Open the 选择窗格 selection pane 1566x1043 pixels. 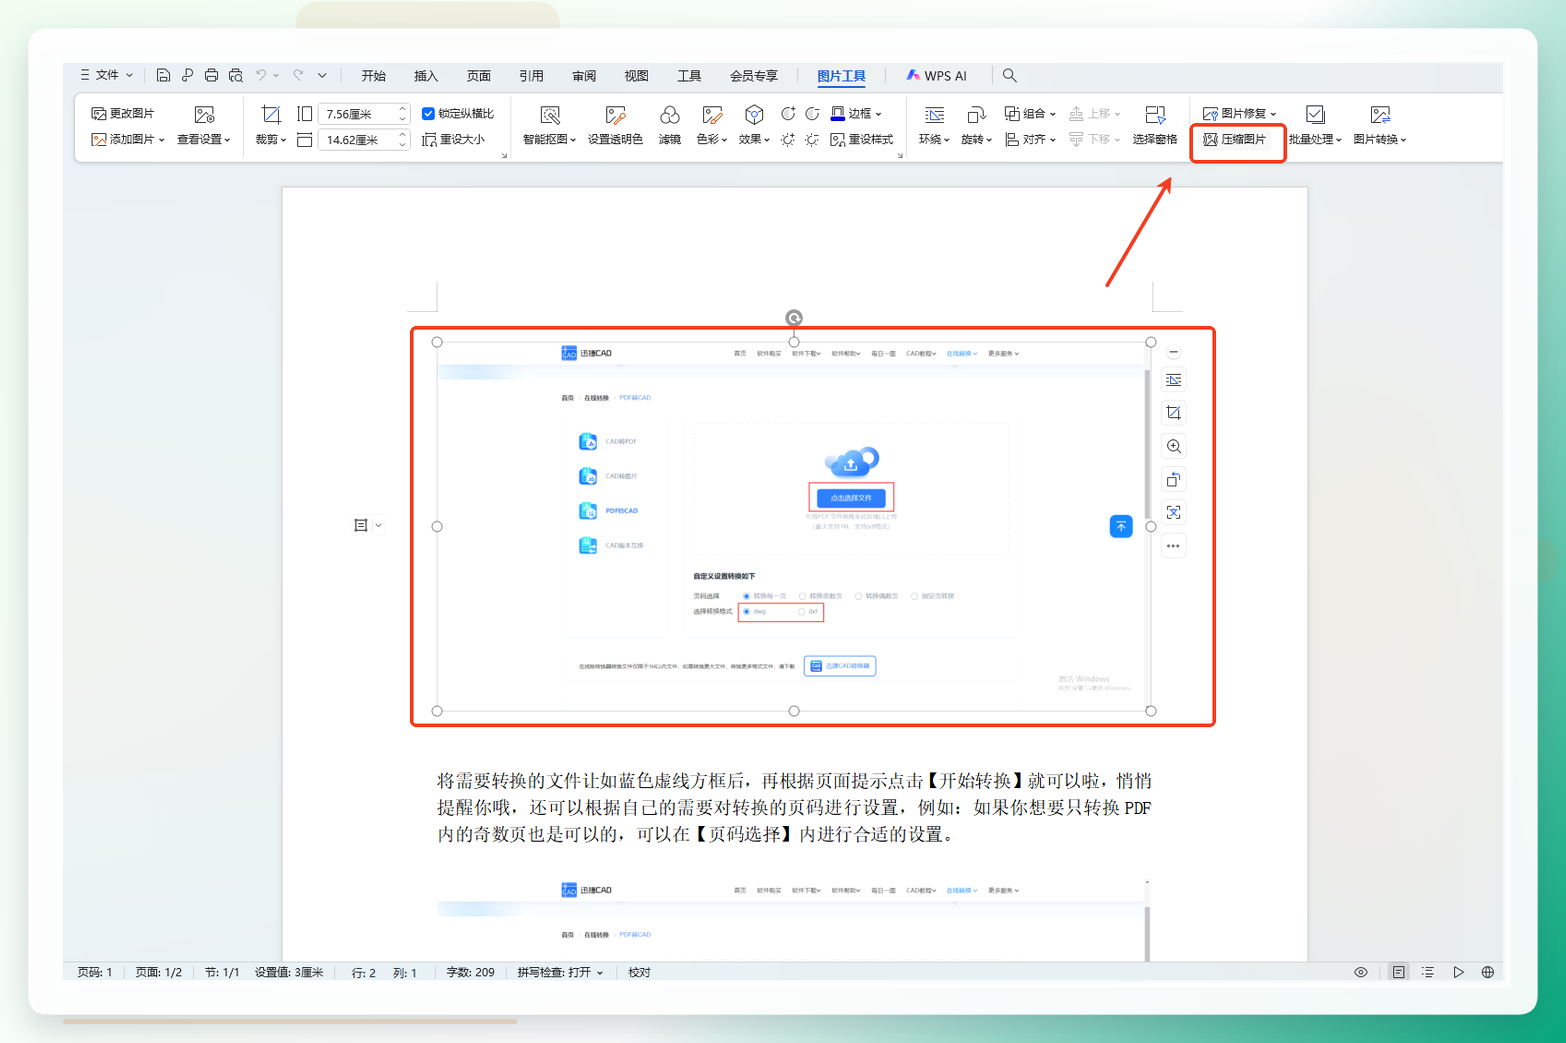point(1155,126)
